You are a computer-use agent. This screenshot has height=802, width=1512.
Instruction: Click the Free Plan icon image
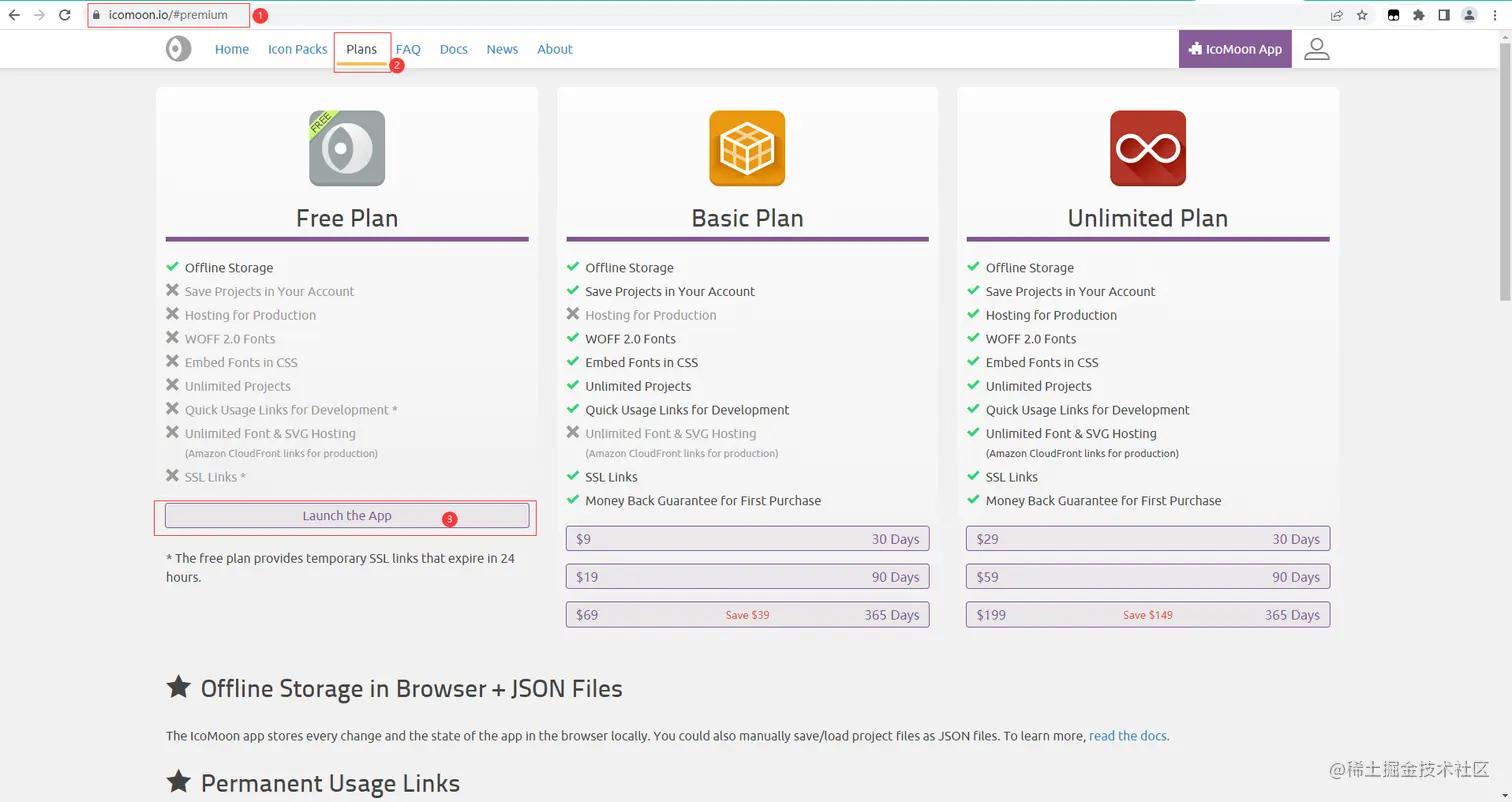pyautogui.click(x=347, y=148)
